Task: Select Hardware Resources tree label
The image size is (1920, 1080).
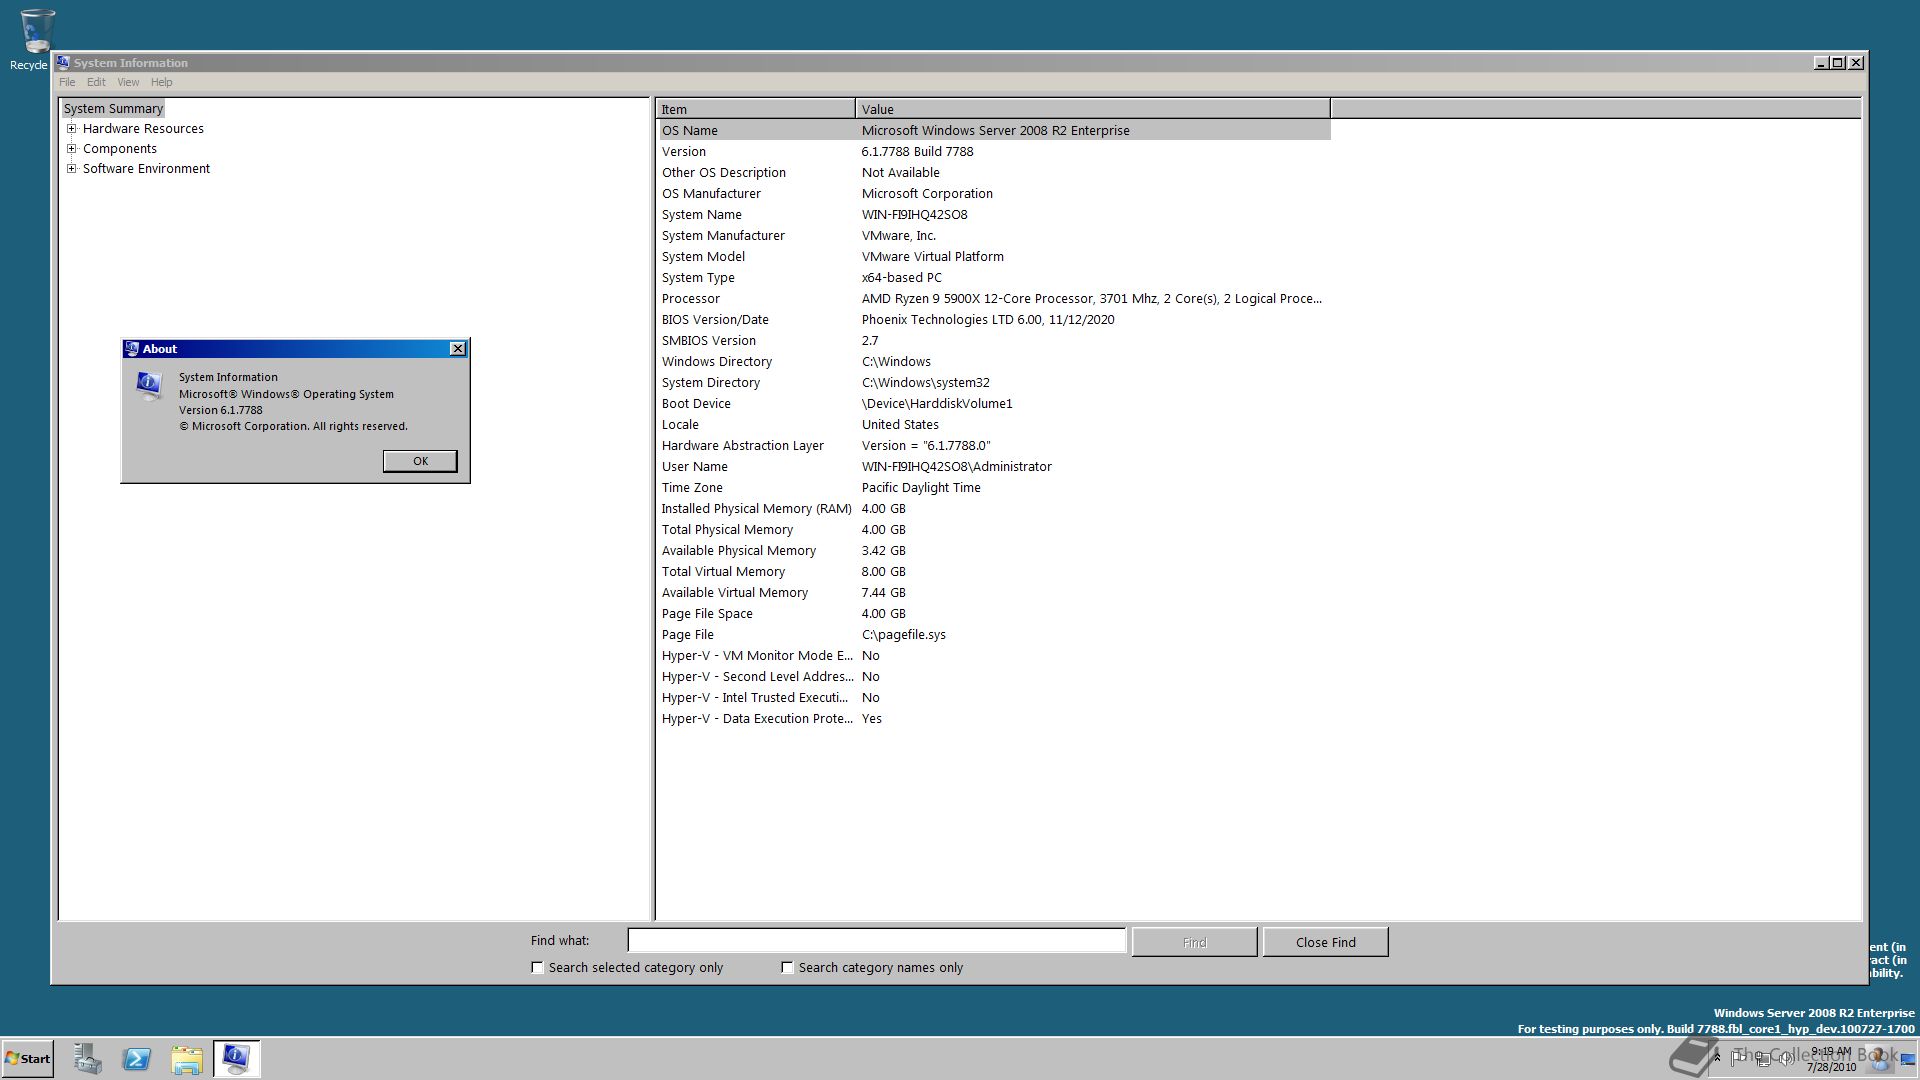Action: point(143,129)
